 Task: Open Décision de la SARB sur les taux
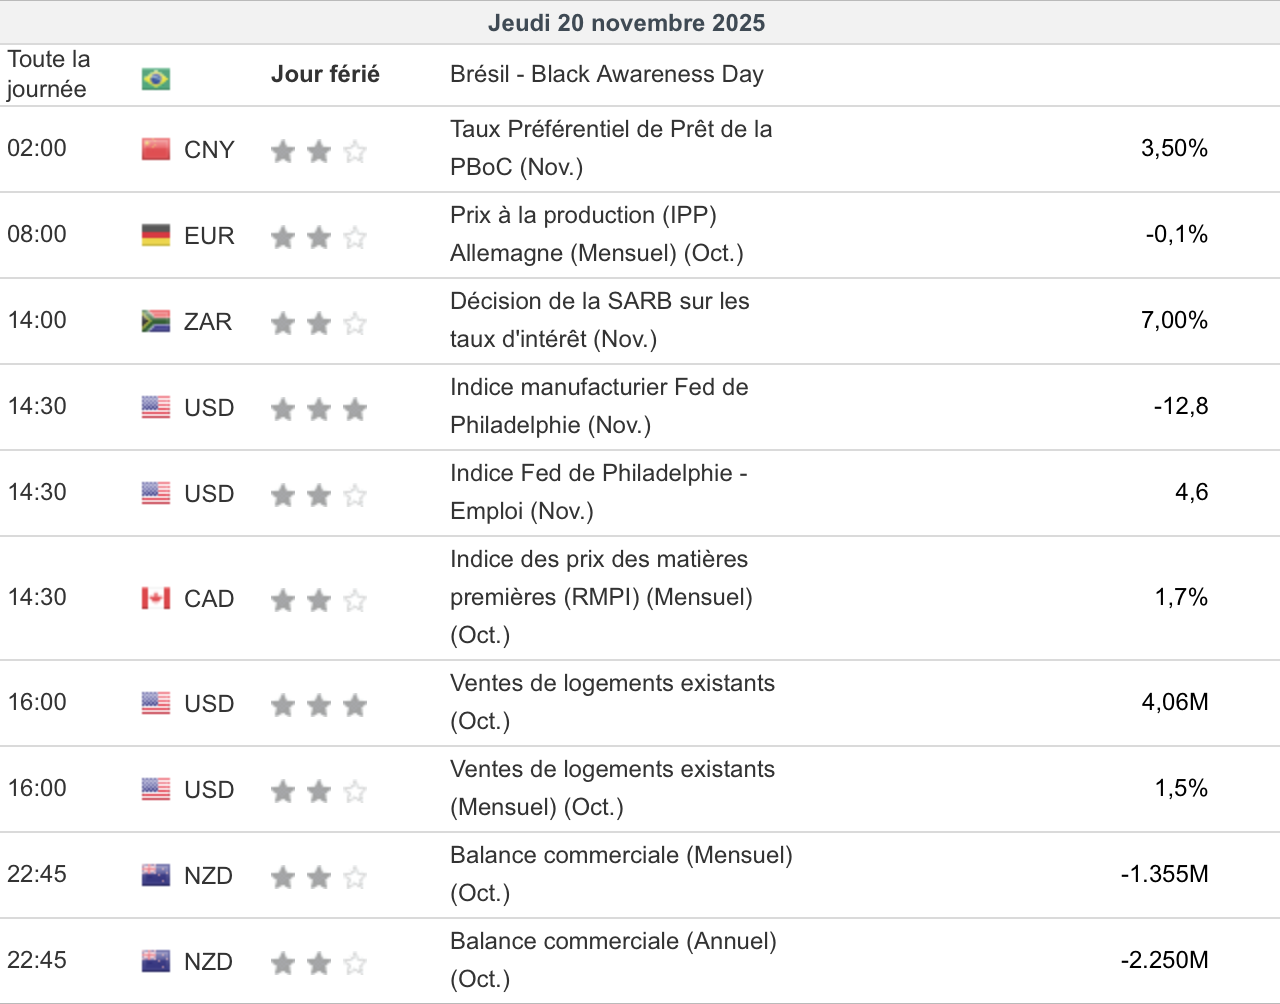(599, 320)
